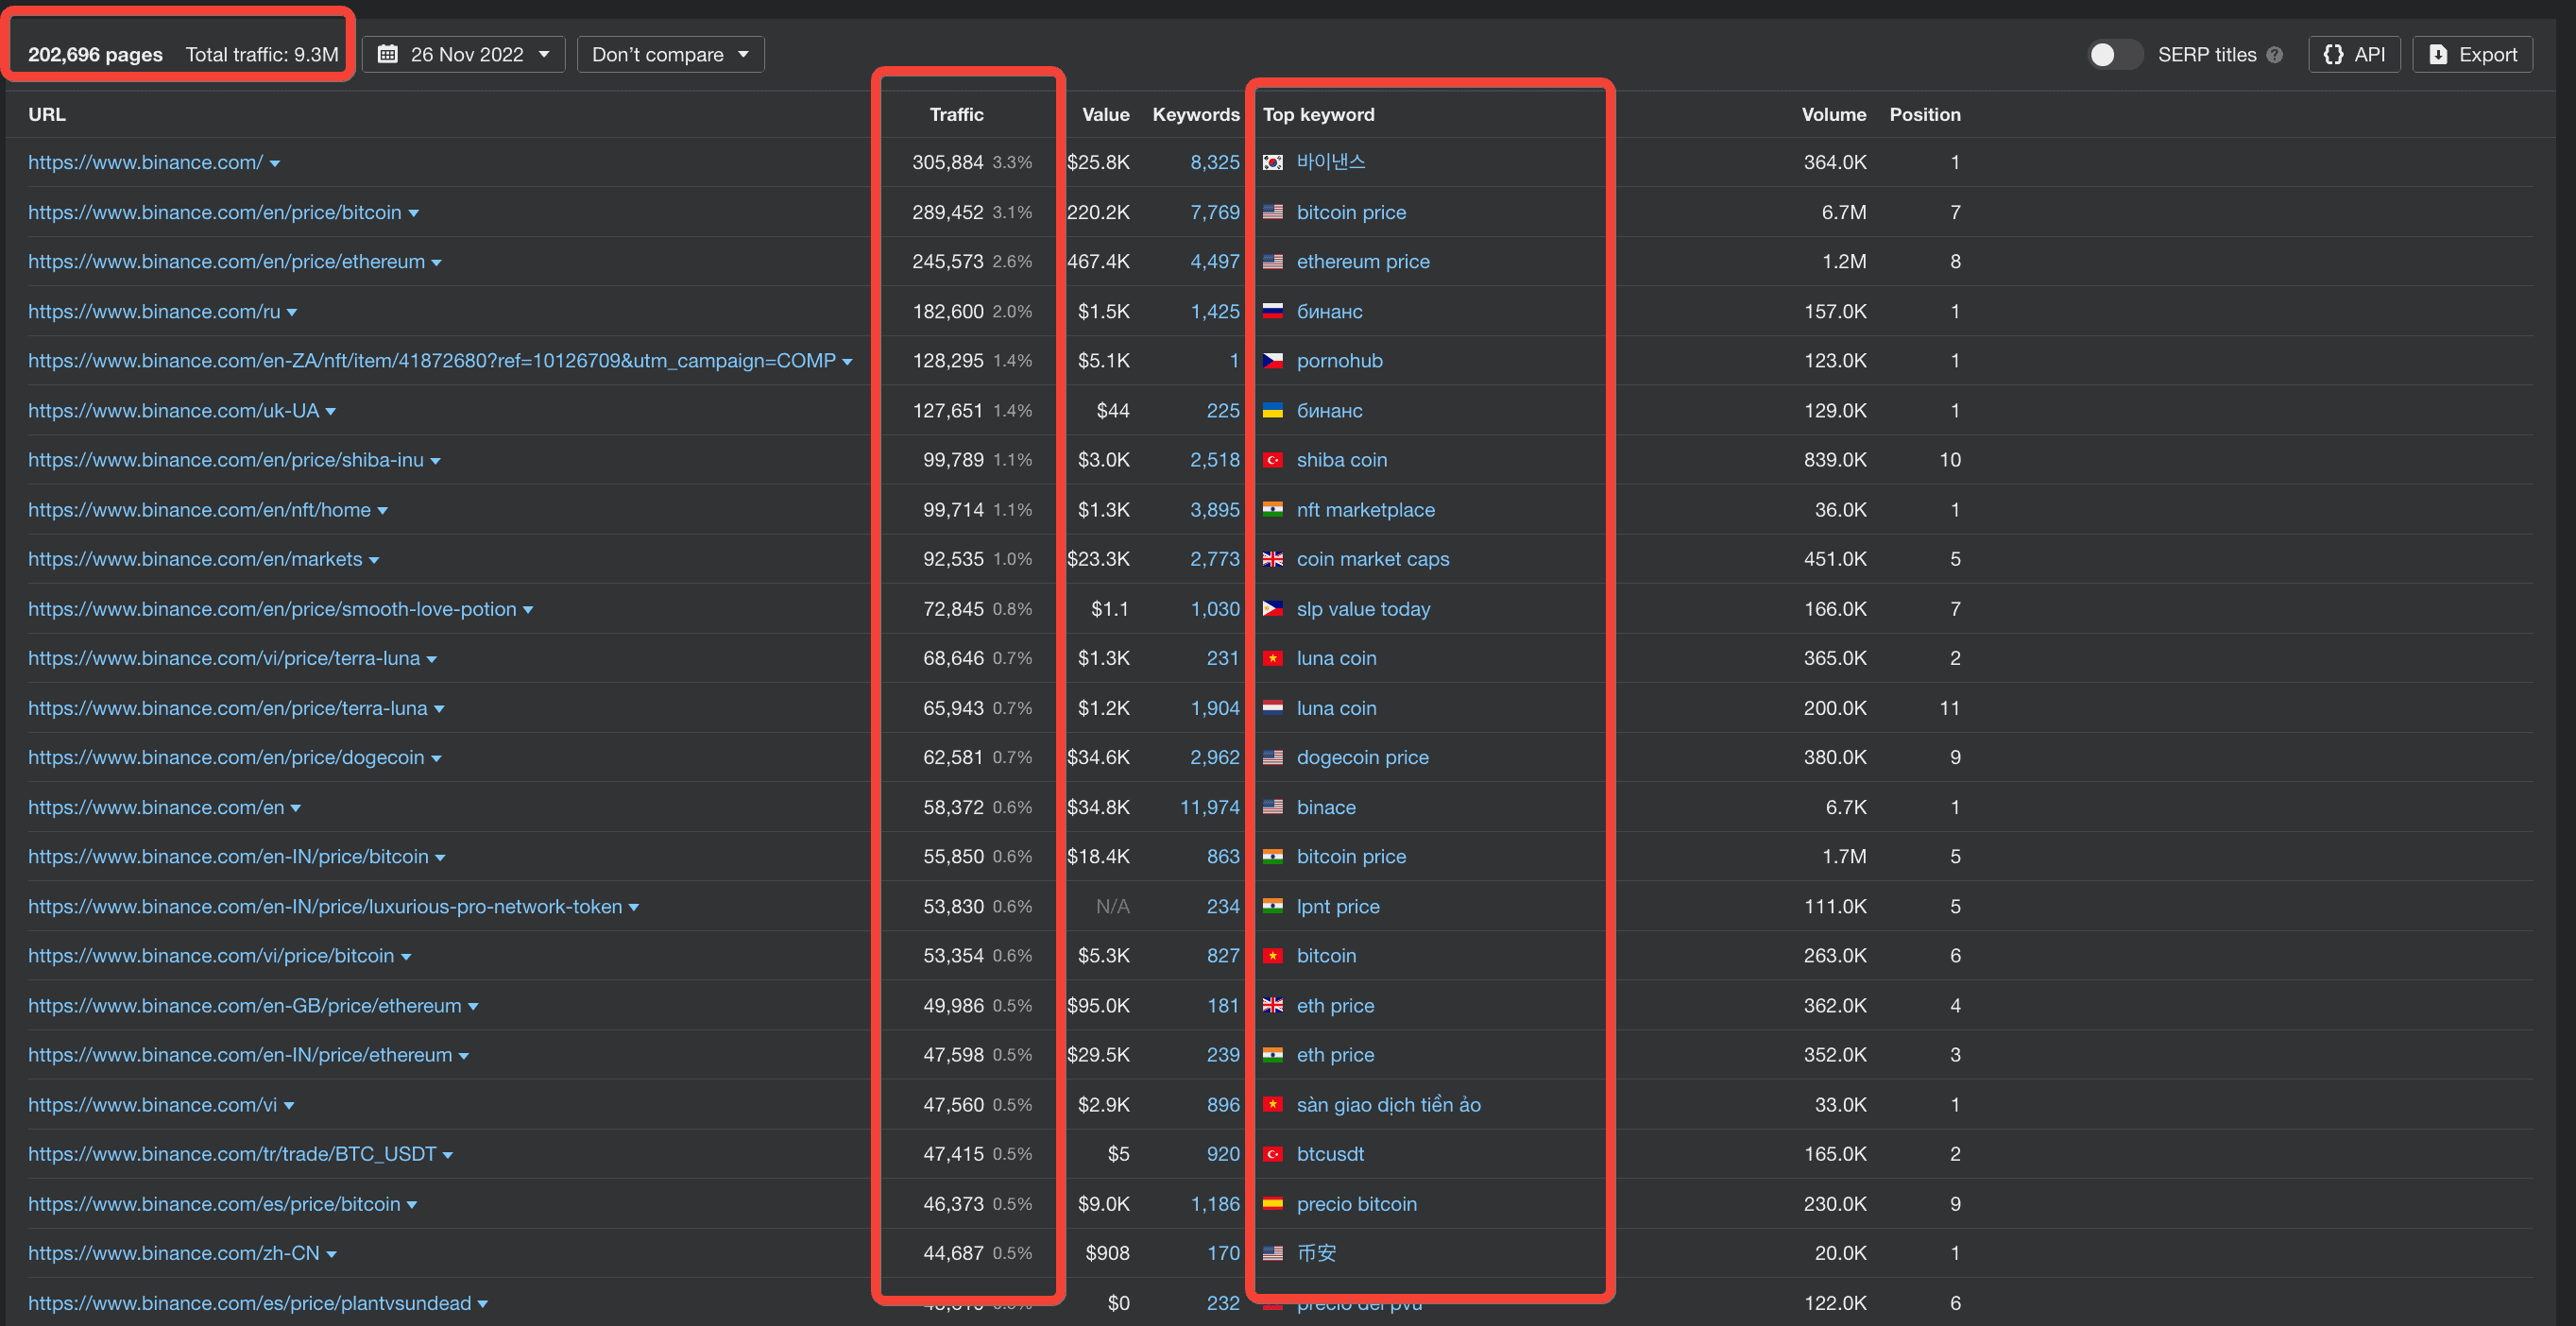This screenshot has width=2576, height=1326.
Task: Expand dropdown arrow for binance.com/uk-UA URL
Action: point(331,412)
